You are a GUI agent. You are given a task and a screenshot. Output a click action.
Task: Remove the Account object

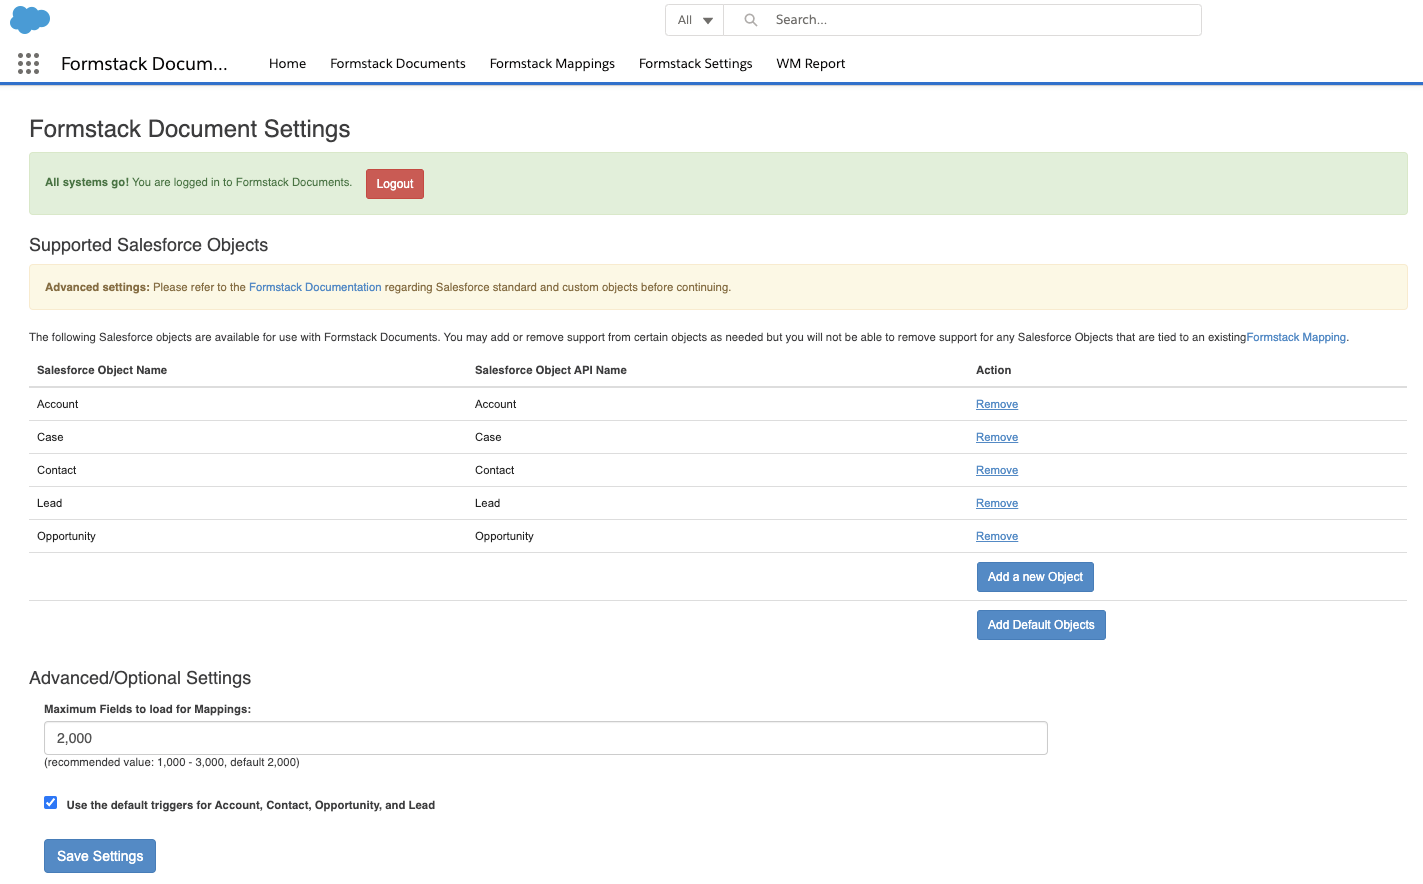pos(997,405)
